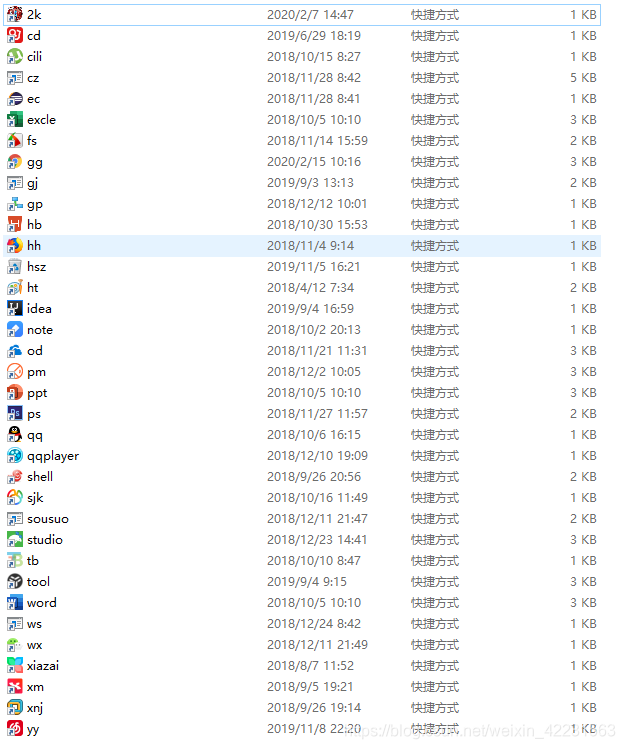
Task: Select the gg Chrome shortcut icon
Action: point(15,161)
